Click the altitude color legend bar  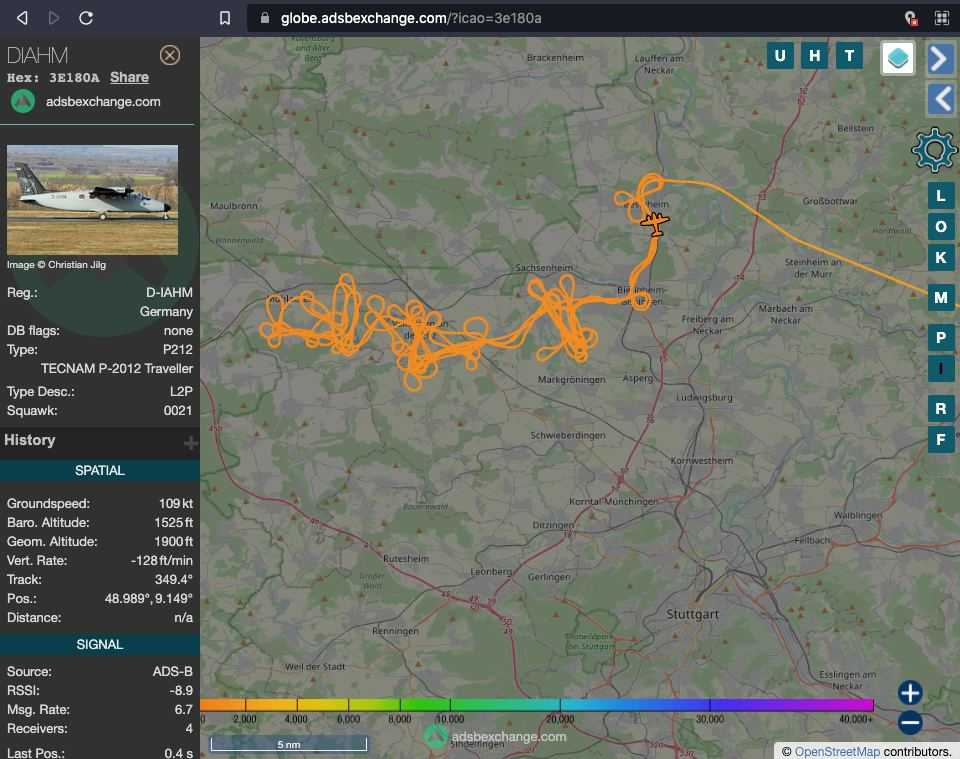[537, 705]
